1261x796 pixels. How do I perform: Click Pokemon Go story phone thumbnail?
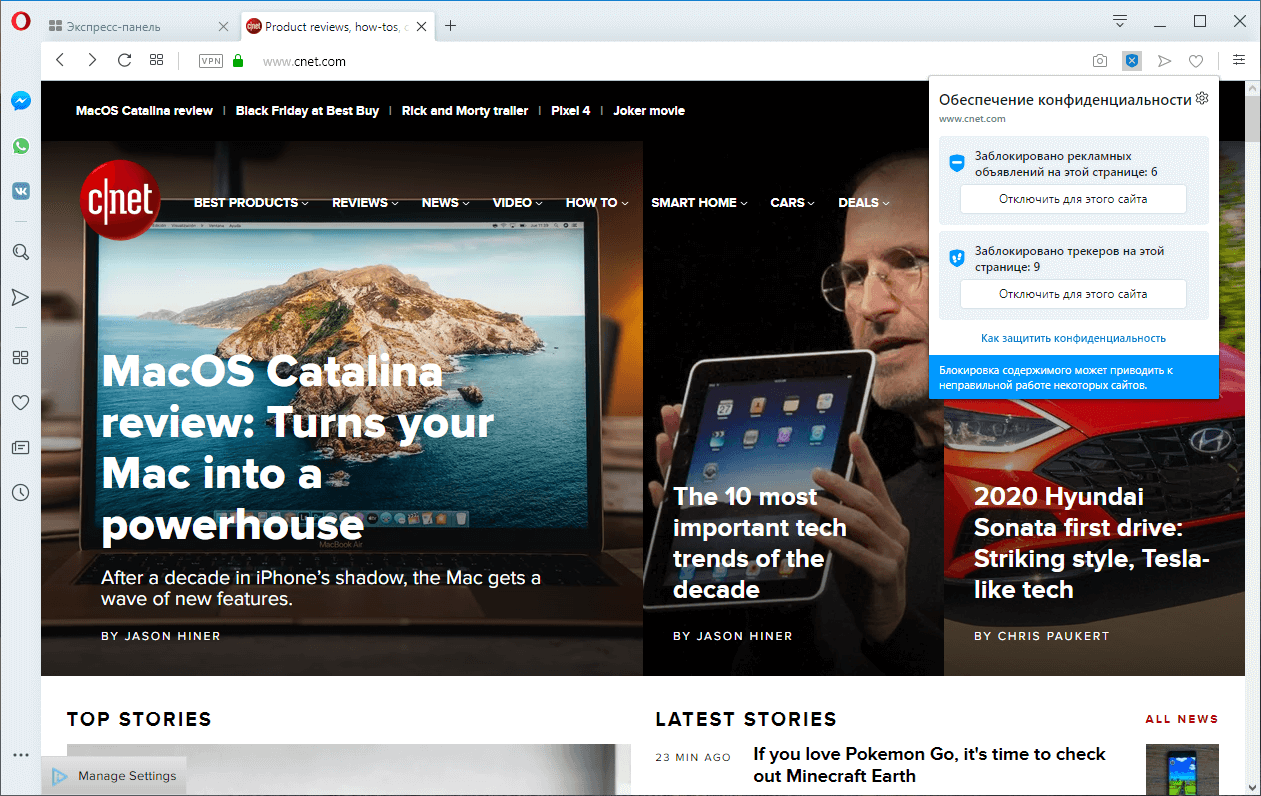[1182, 770]
